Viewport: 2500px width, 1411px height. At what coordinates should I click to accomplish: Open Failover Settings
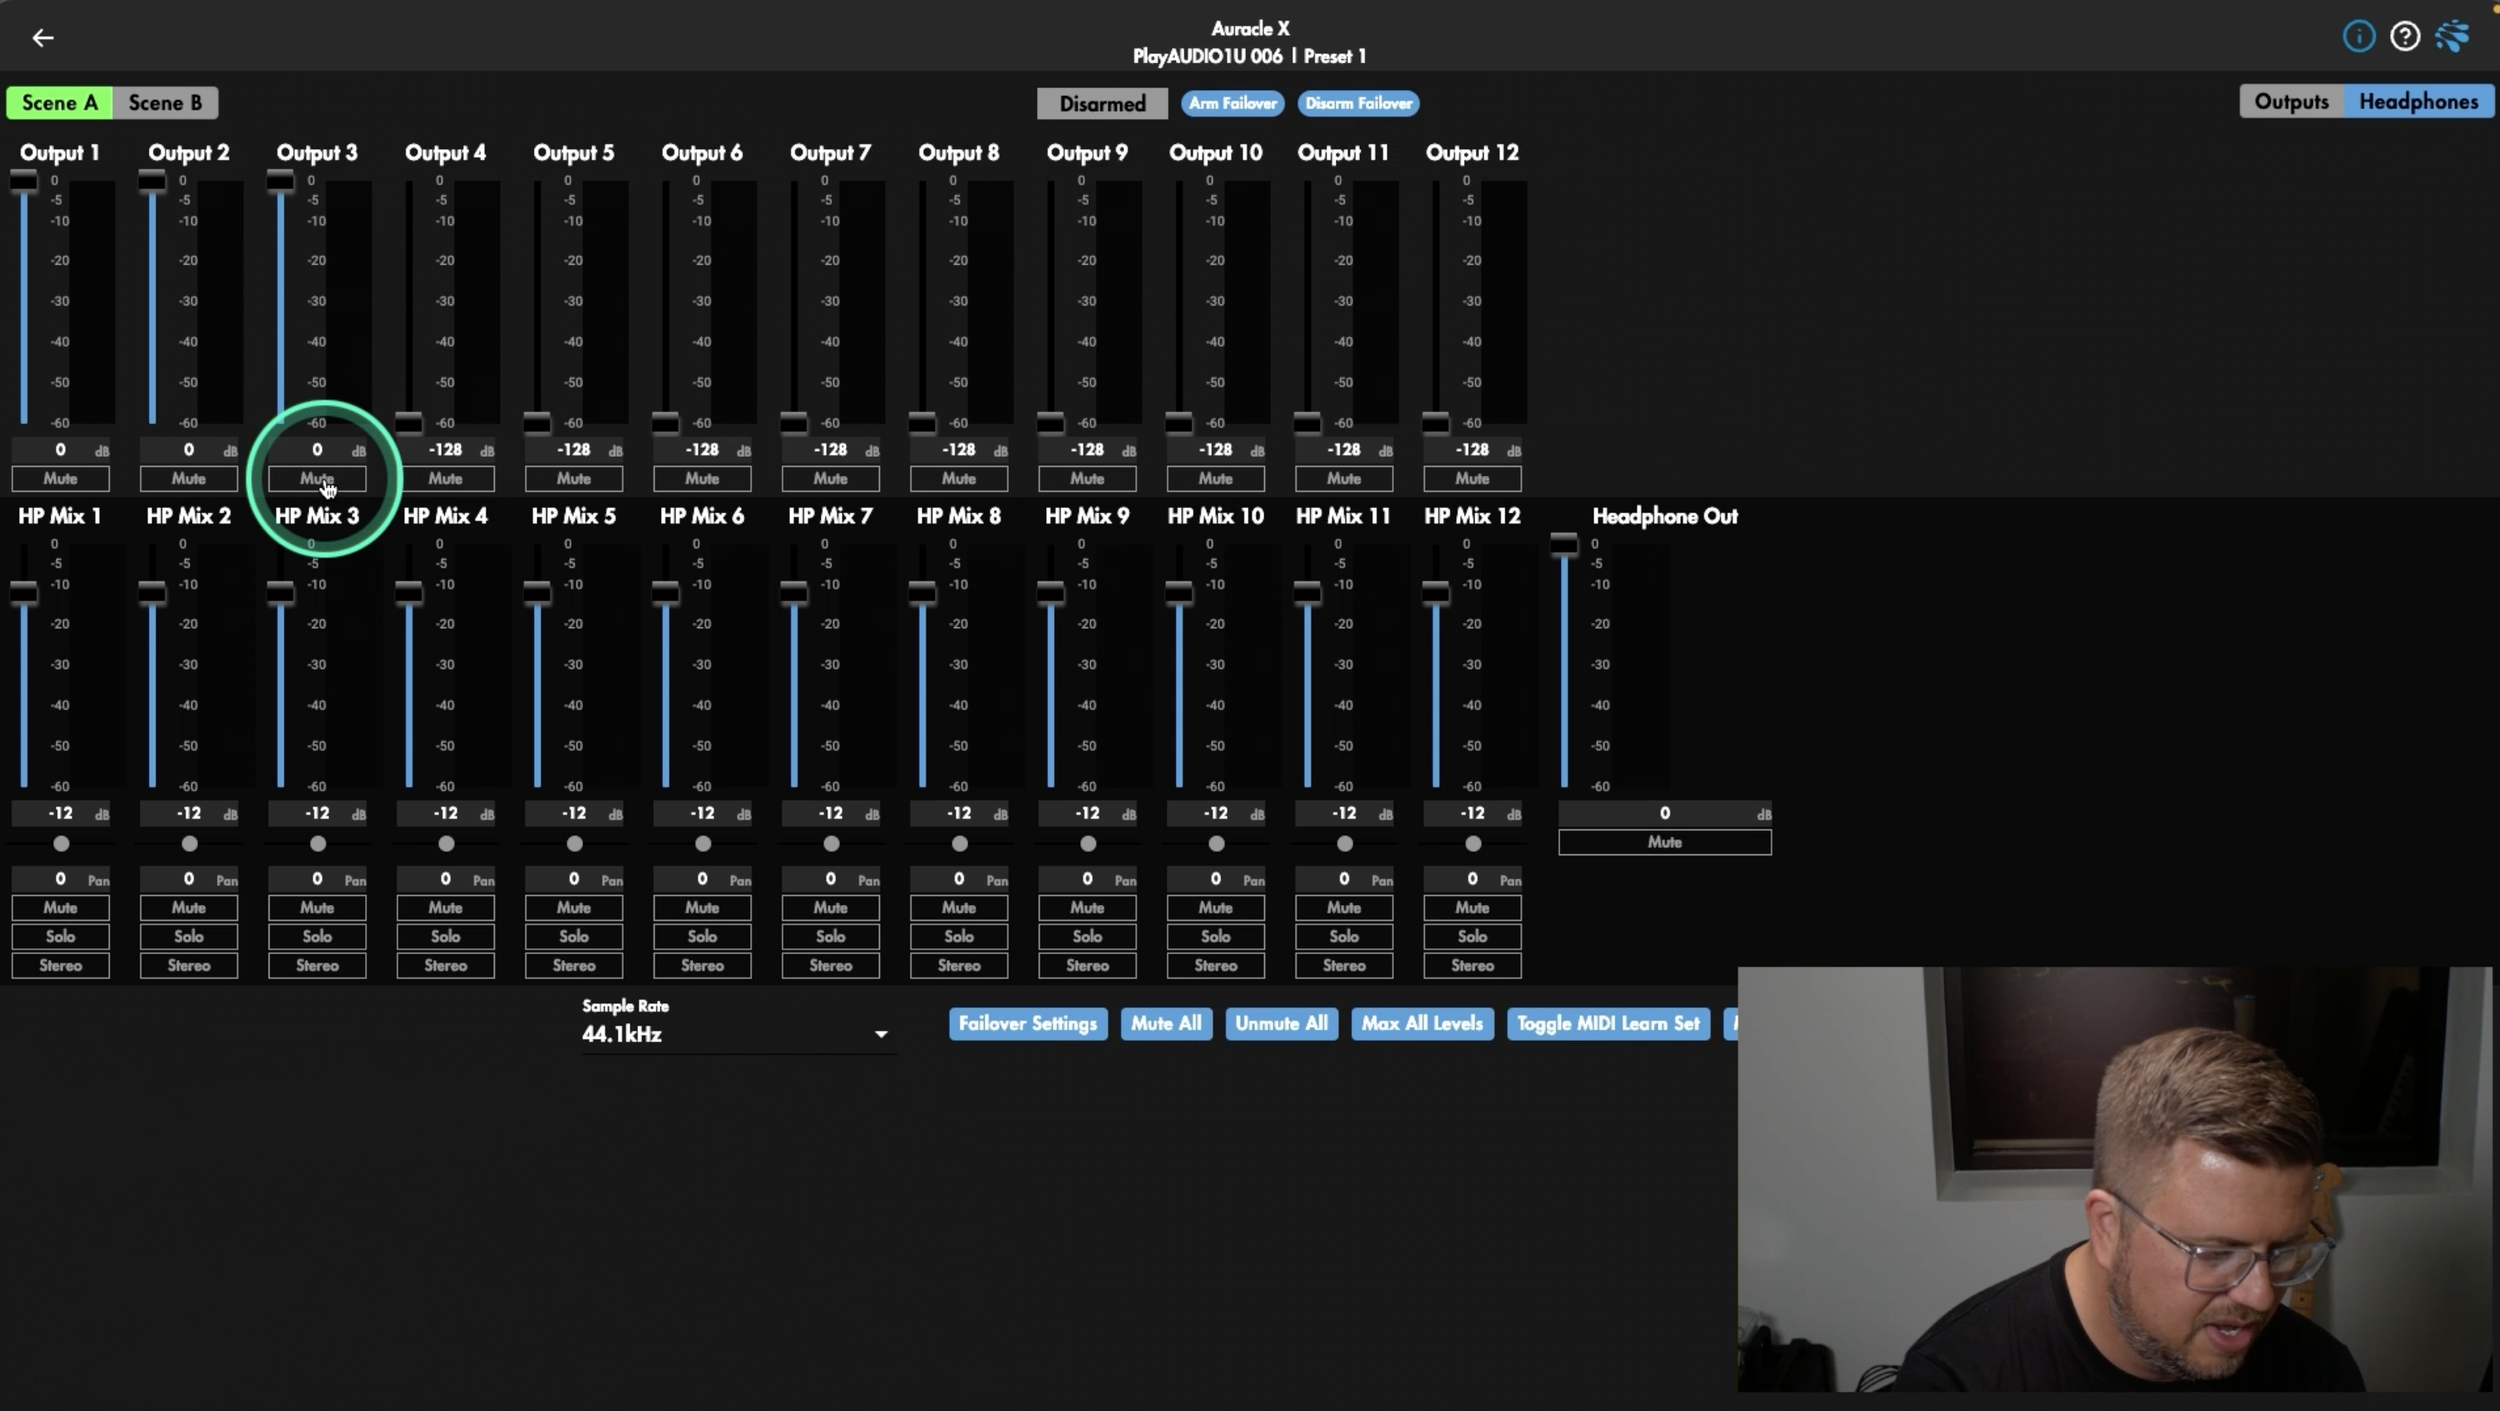(x=1027, y=1024)
